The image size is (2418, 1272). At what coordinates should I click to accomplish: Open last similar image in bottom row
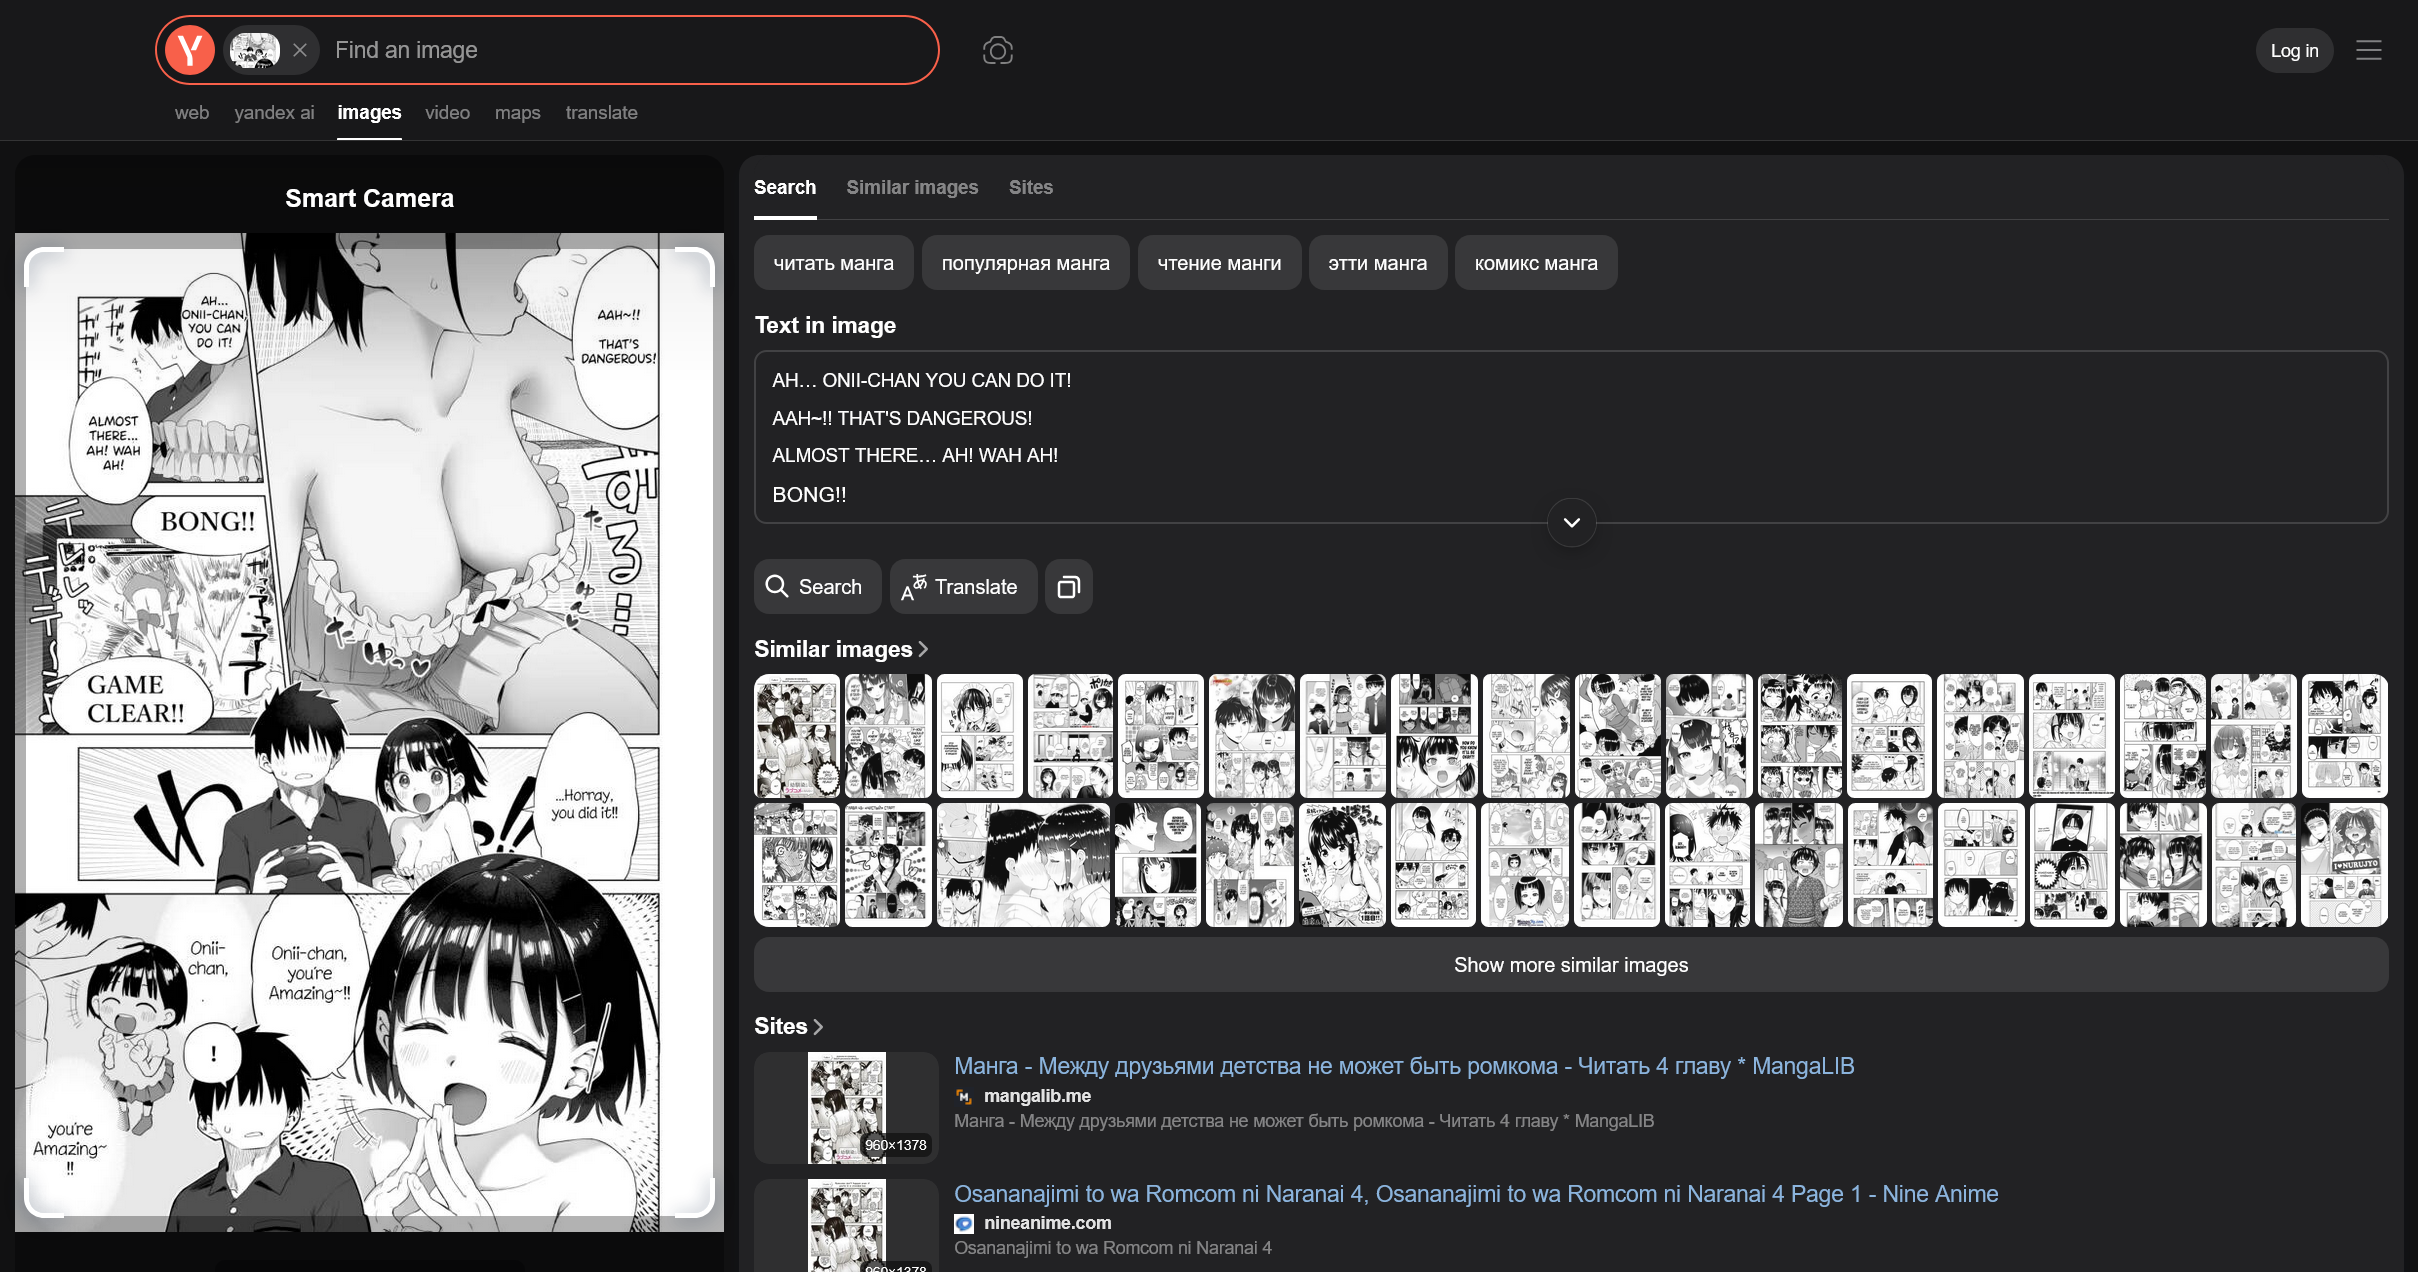[2344, 865]
